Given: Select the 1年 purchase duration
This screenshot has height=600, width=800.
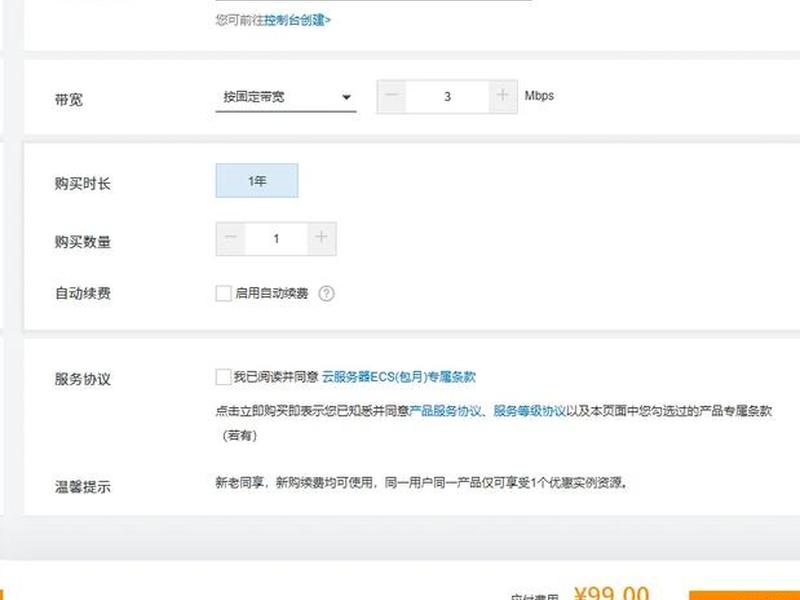Looking at the screenshot, I should (x=257, y=181).
